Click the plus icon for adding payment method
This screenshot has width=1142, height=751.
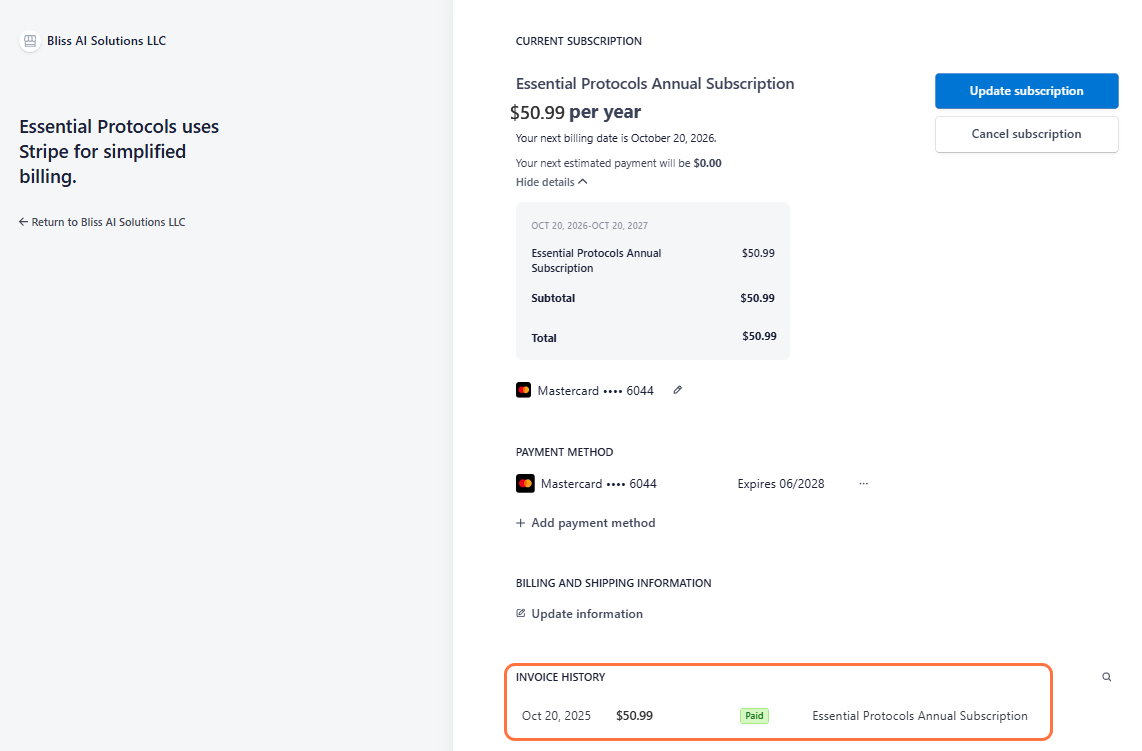pos(520,523)
